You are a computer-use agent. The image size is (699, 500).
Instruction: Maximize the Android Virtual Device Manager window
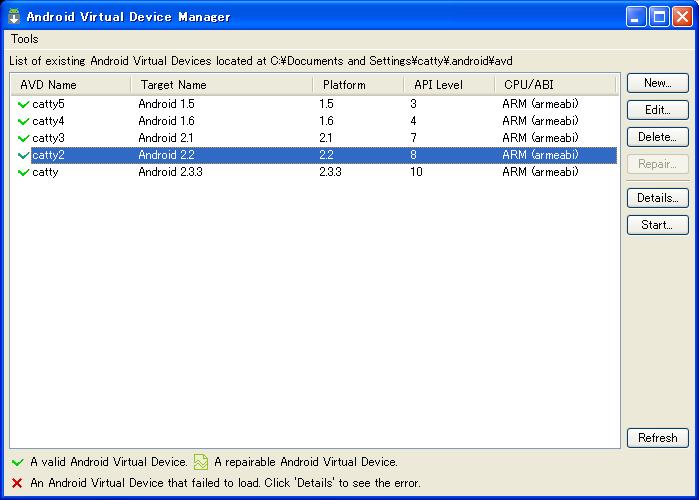pos(658,16)
